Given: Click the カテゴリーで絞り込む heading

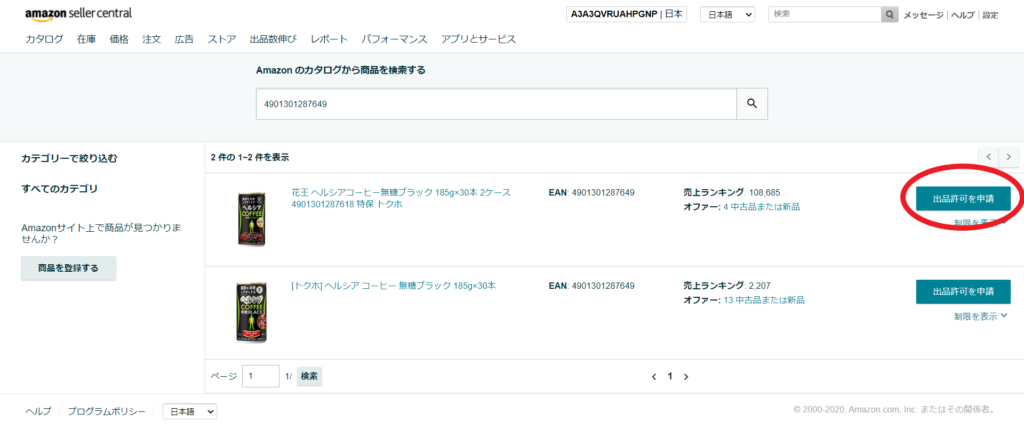Looking at the screenshot, I should [x=69, y=158].
